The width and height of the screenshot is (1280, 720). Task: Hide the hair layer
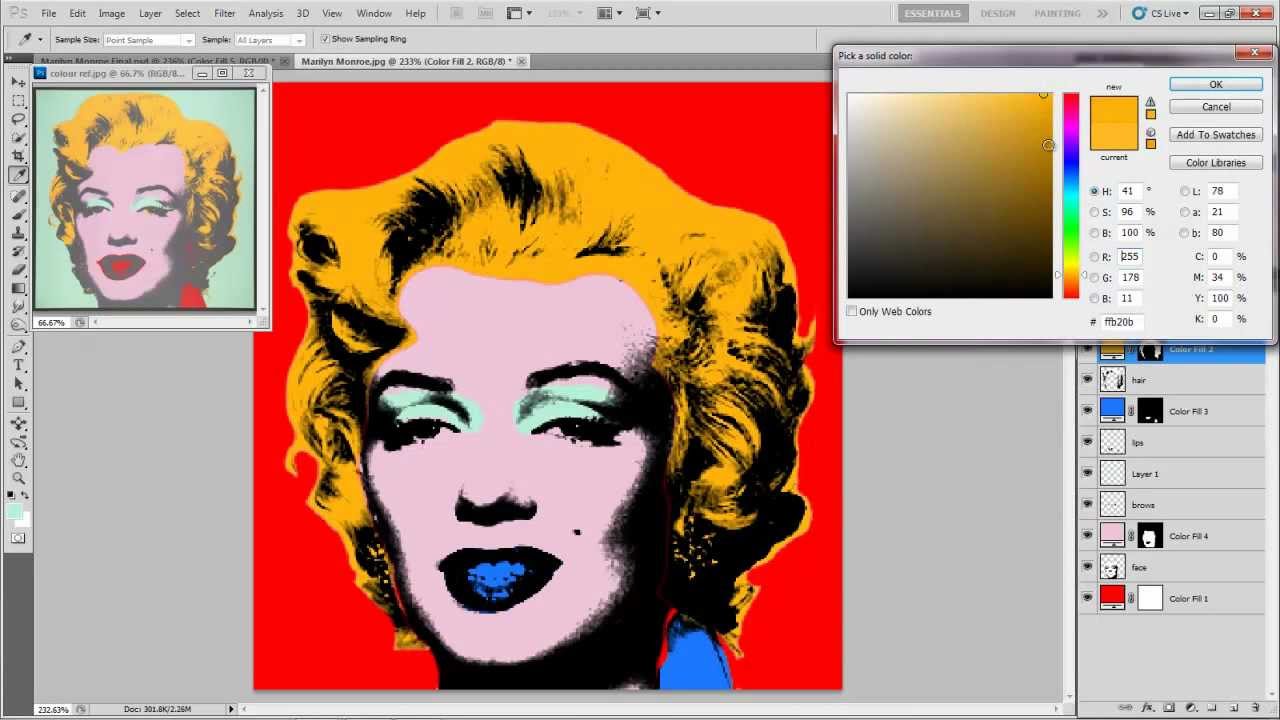coord(1087,380)
